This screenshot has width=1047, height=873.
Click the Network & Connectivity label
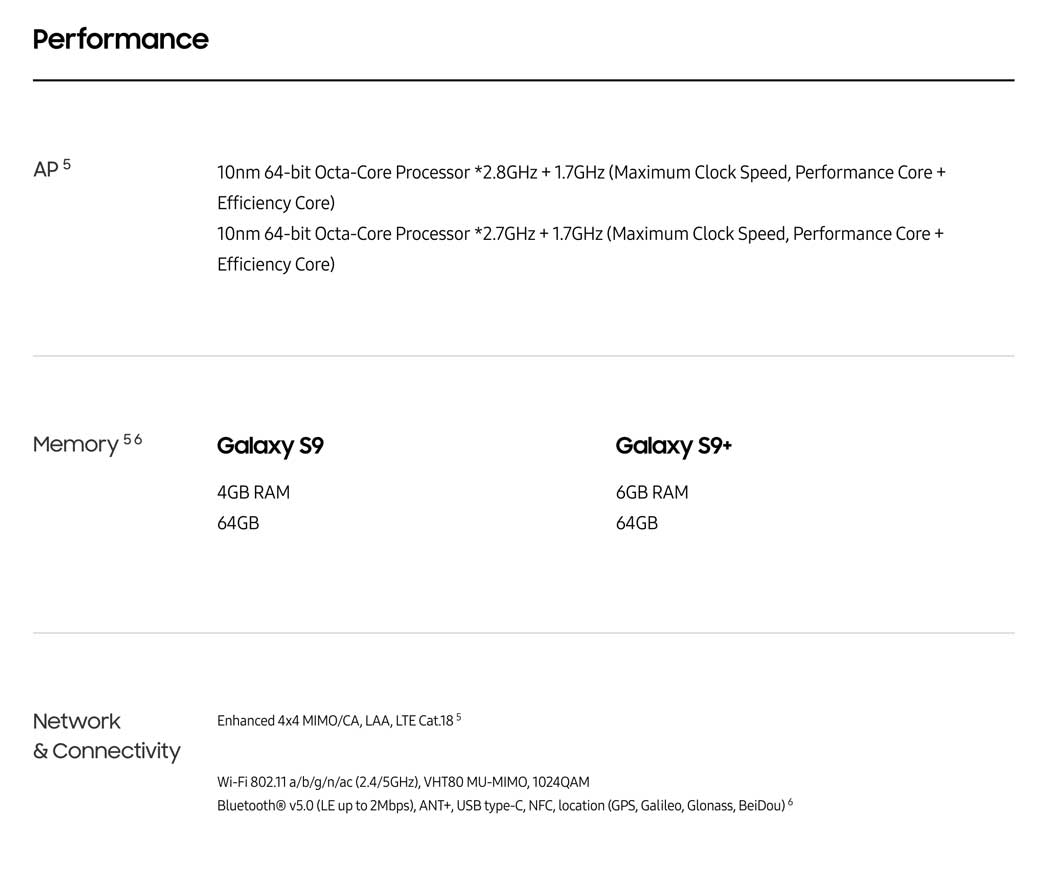(x=106, y=736)
